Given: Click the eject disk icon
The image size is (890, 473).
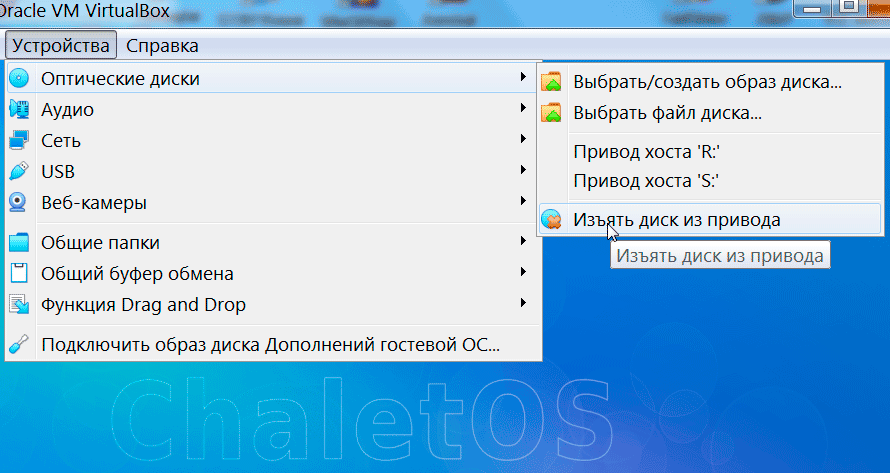Looking at the screenshot, I should [551, 219].
